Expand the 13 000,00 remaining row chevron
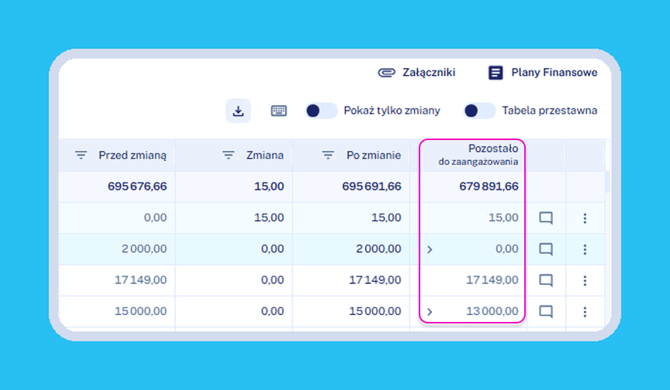 pos(430,312)
